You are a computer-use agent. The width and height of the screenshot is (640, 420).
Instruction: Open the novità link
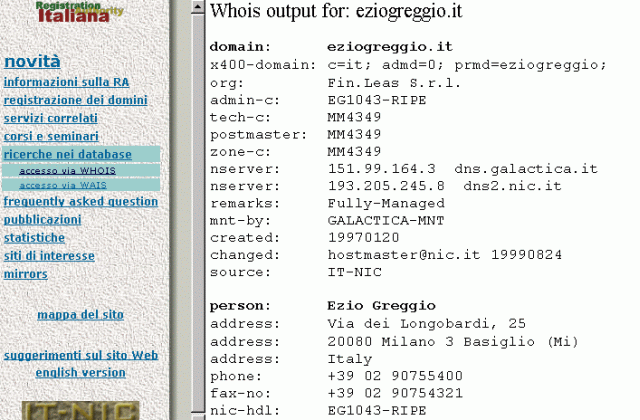[32, 62]
